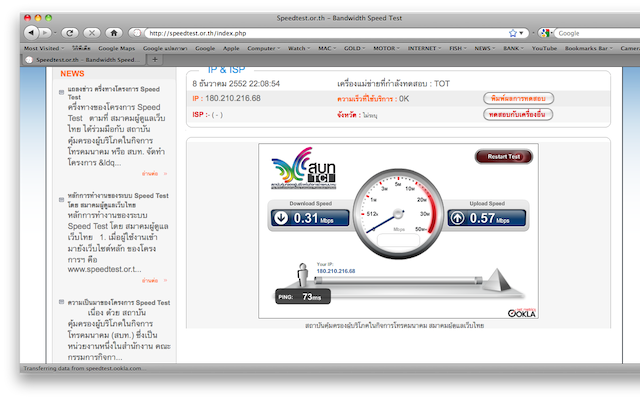Select the Speedtest.or.th browser tab
This screenshot has width=640, height=400.
(83, 60)
